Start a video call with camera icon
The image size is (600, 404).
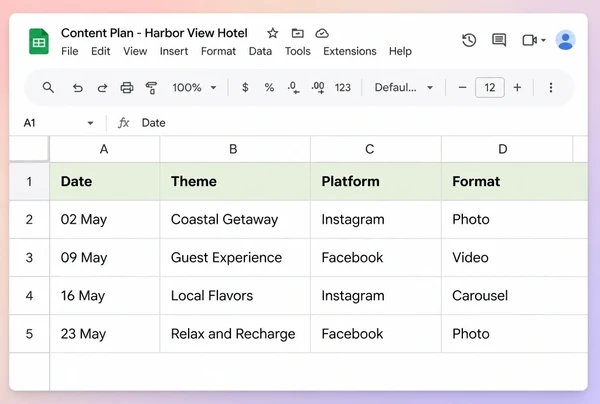pos(530,40)
